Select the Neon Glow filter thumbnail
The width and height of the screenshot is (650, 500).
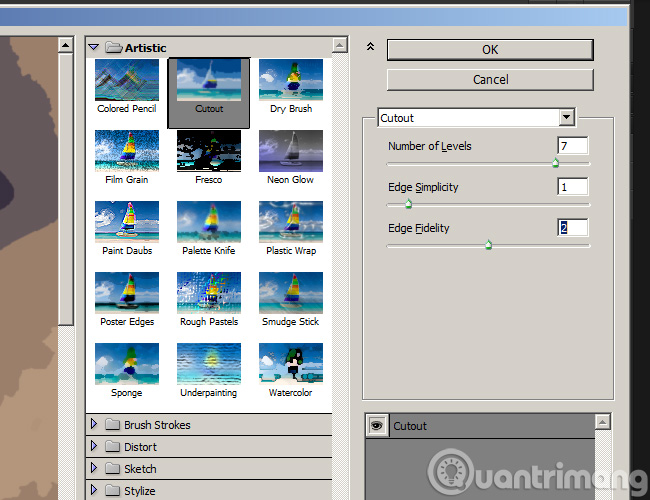[x=291, y=151]
